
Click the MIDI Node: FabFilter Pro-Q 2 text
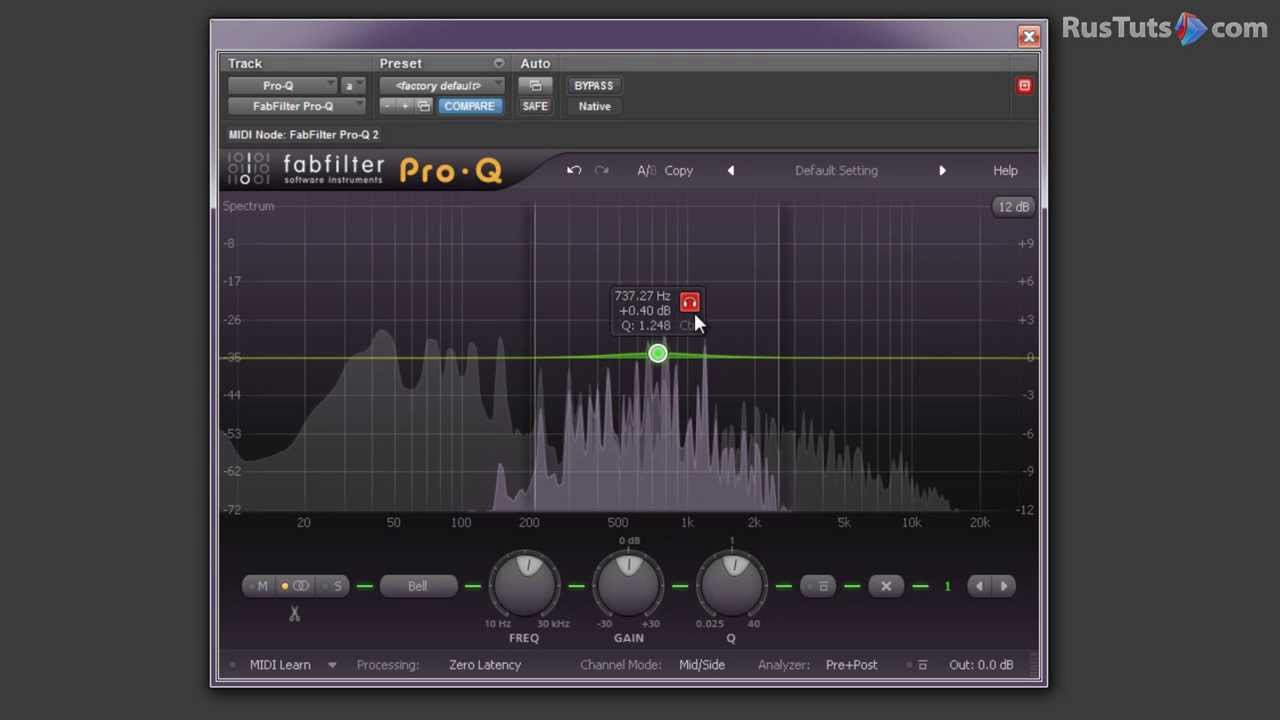tap(303, 135)
